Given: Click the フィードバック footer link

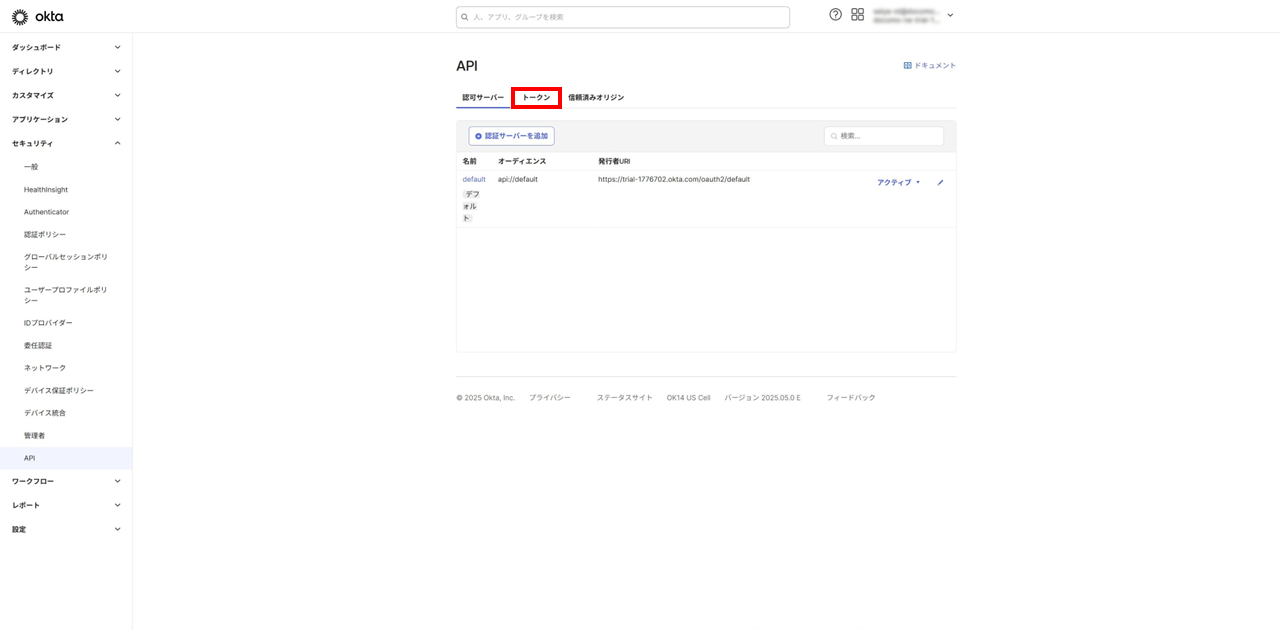Looking at the screenshot, I should point(850,398).
